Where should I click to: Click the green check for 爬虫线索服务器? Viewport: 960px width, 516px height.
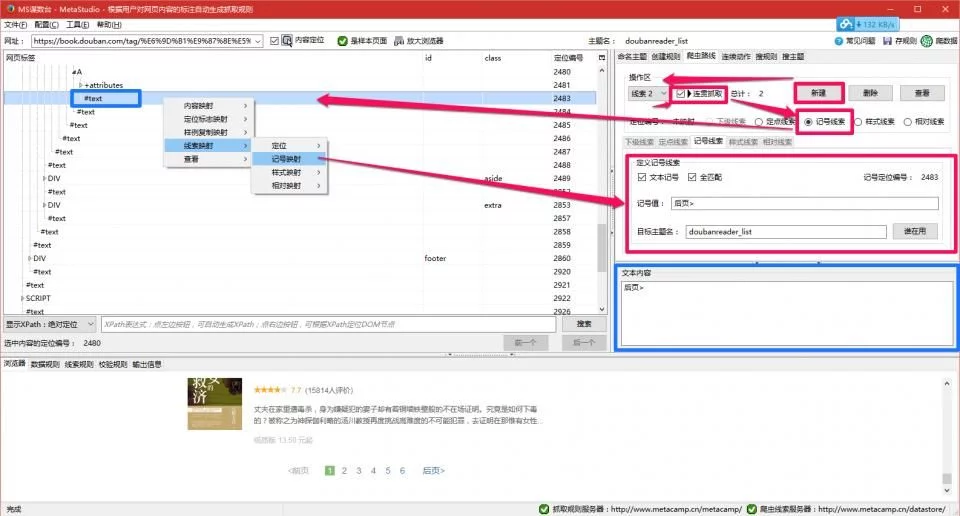click(751, 509)
